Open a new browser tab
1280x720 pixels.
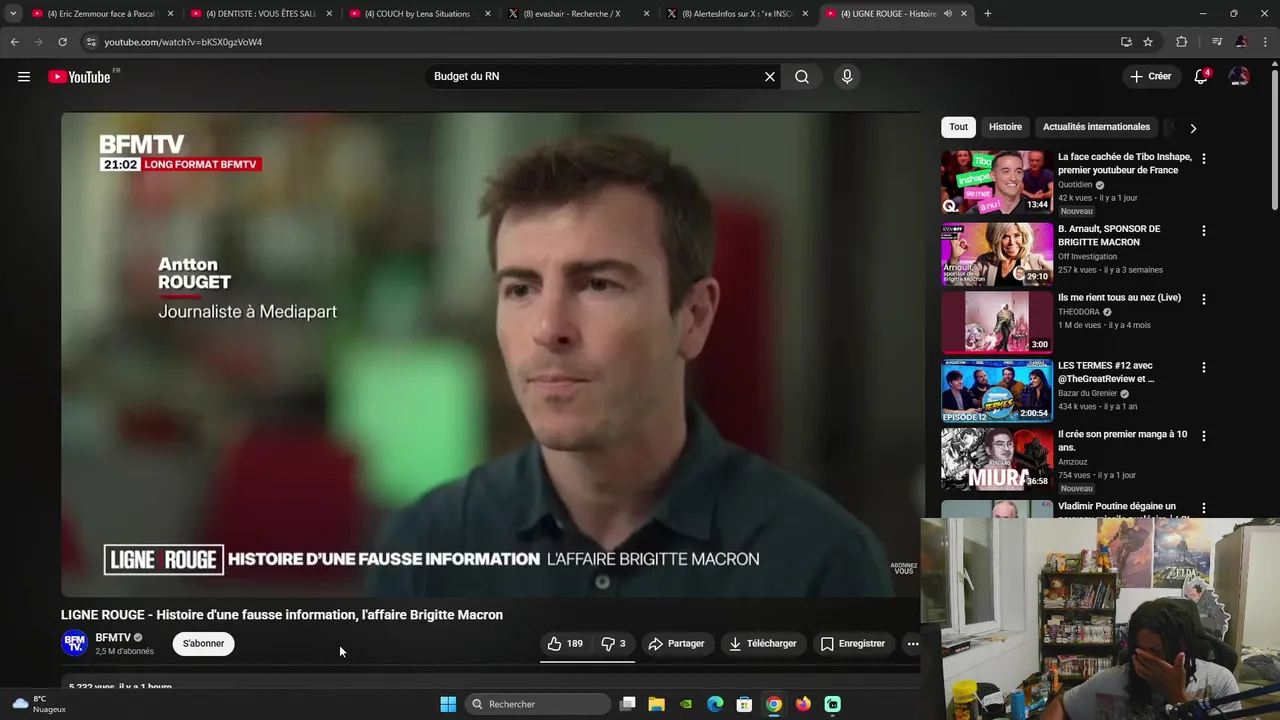[988, 14]
